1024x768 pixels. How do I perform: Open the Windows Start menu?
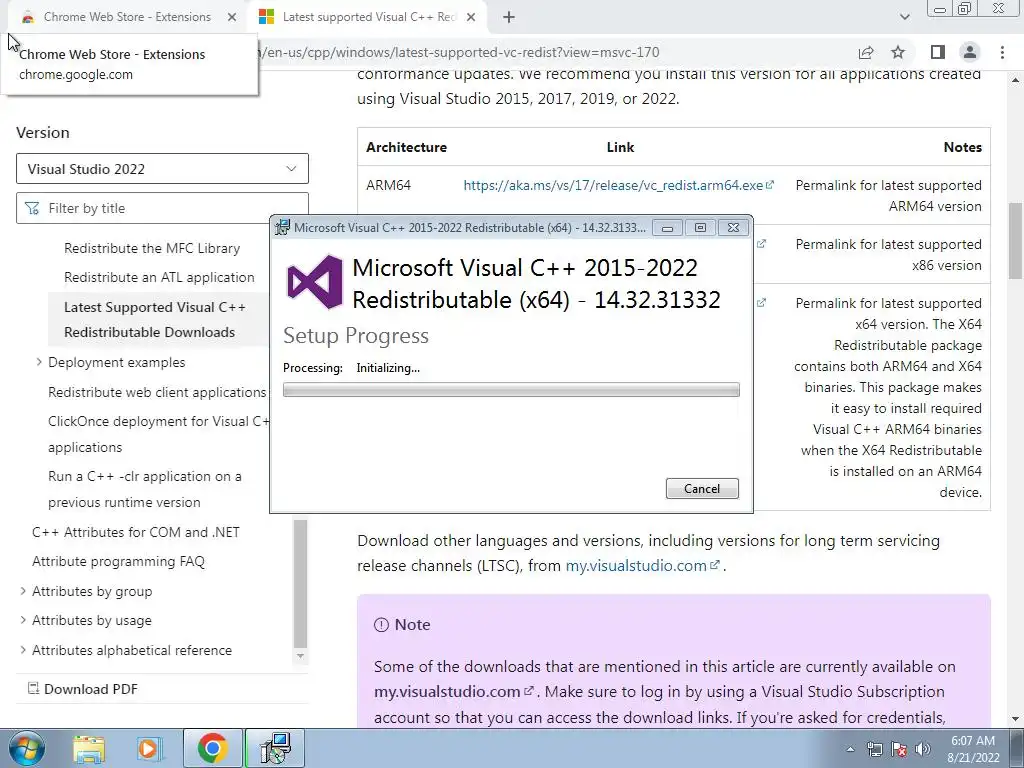pyautogui.click(x=26, y=748)
